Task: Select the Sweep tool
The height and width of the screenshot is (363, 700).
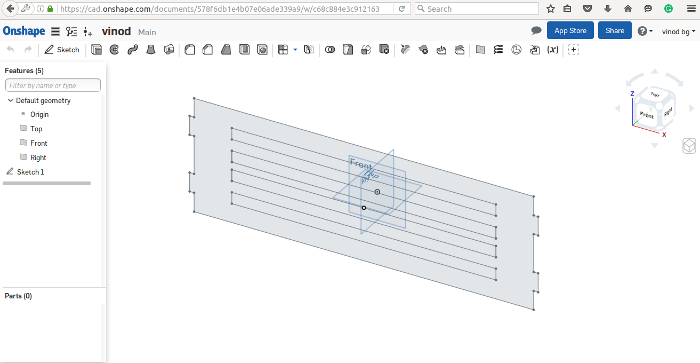Action: coord(133,50)
